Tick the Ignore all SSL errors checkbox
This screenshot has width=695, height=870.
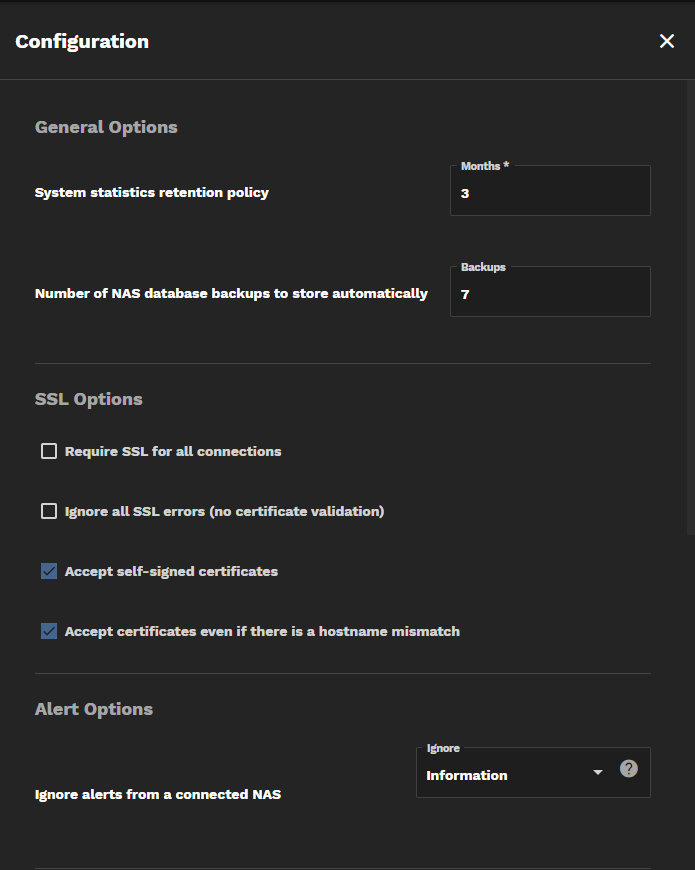click(x=49, y=511)
